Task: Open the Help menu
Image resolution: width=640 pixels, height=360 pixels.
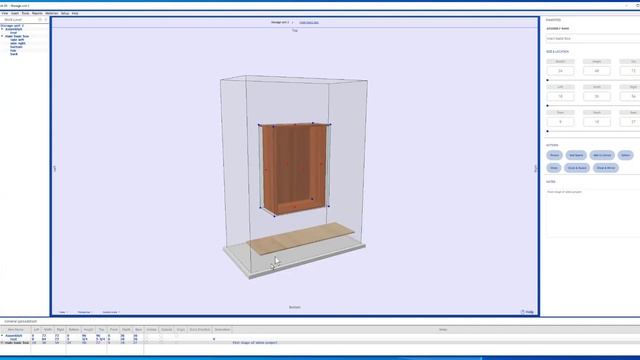Action: point(75,13)
